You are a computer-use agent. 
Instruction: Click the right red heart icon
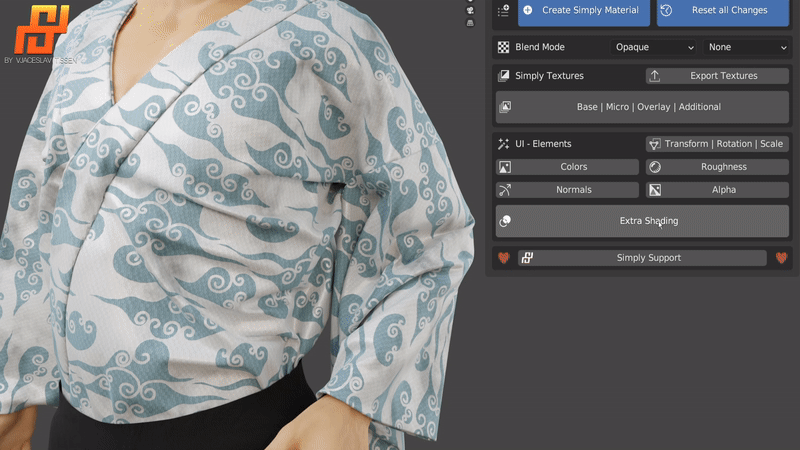pos(781,258)
